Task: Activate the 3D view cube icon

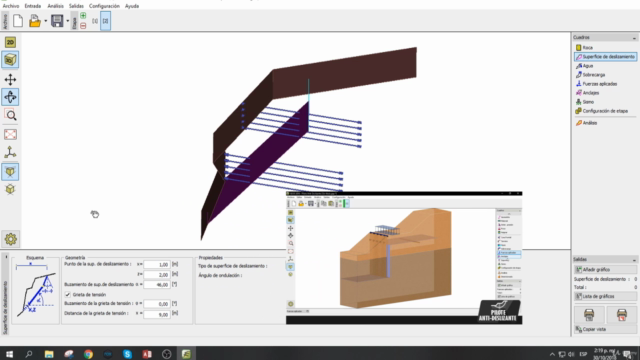Action: [x=10, y=60]
